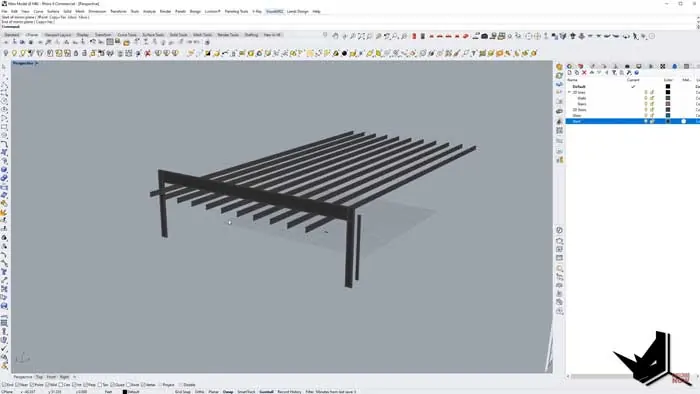
Task: Add a new viewport tab with plus
Action: [75, 377]
